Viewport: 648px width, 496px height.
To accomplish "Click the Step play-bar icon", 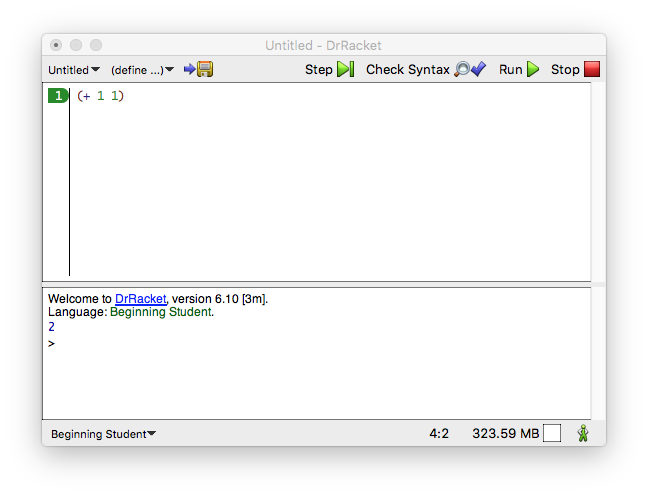I will click(345, 69).
